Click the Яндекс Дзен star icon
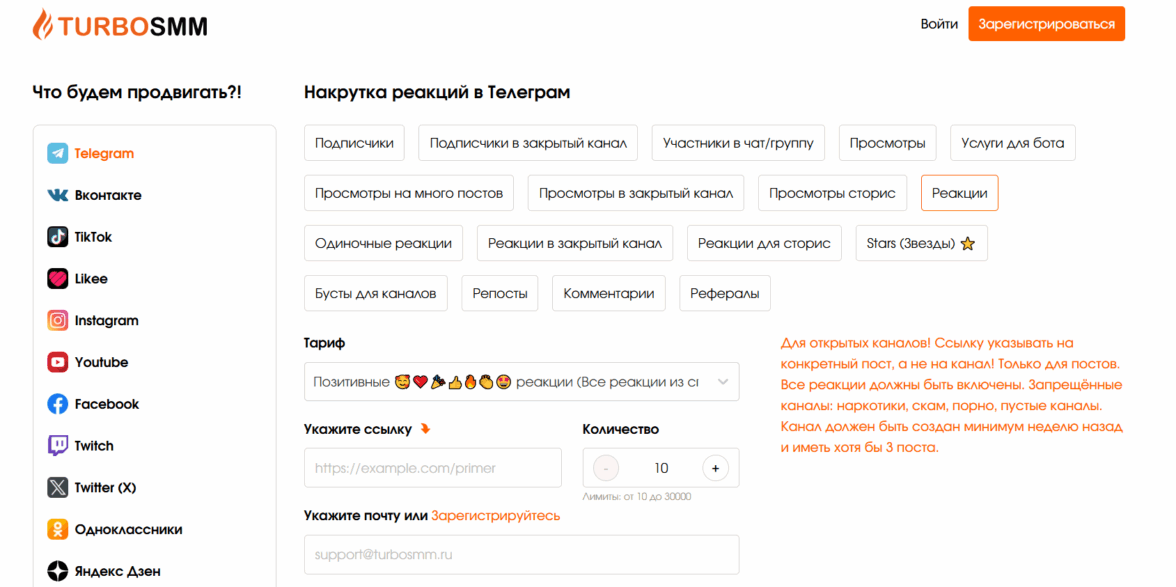This screenshot has width=1176, height=587. pos(58,571)
